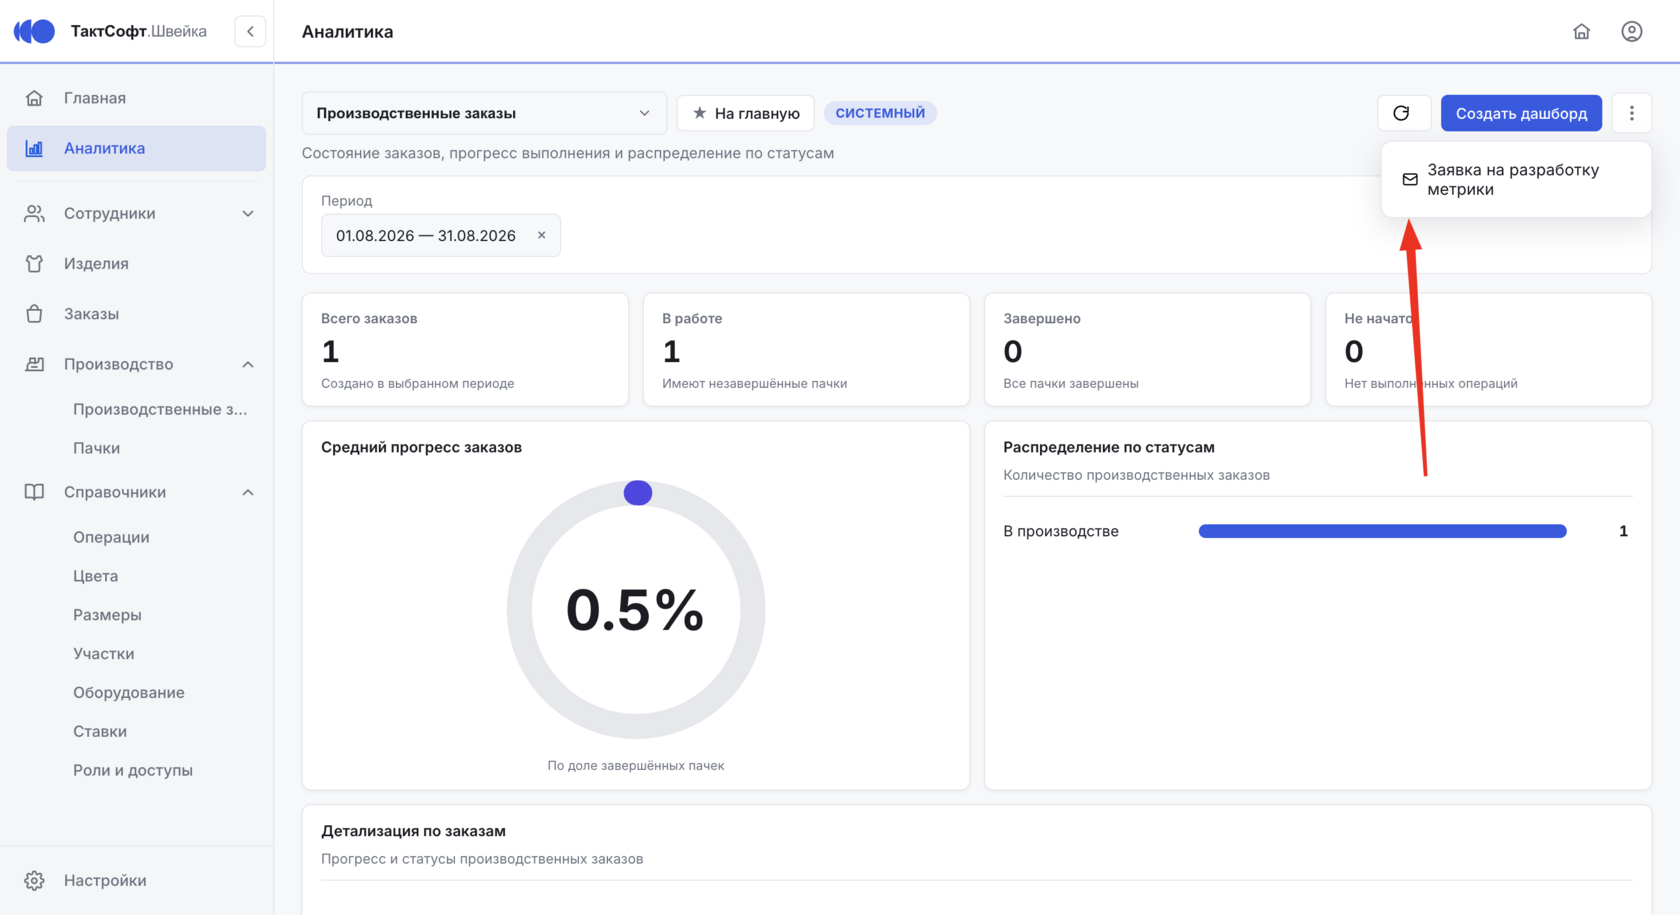Open Изделия in the sidebar

click(x=137, y=263)
